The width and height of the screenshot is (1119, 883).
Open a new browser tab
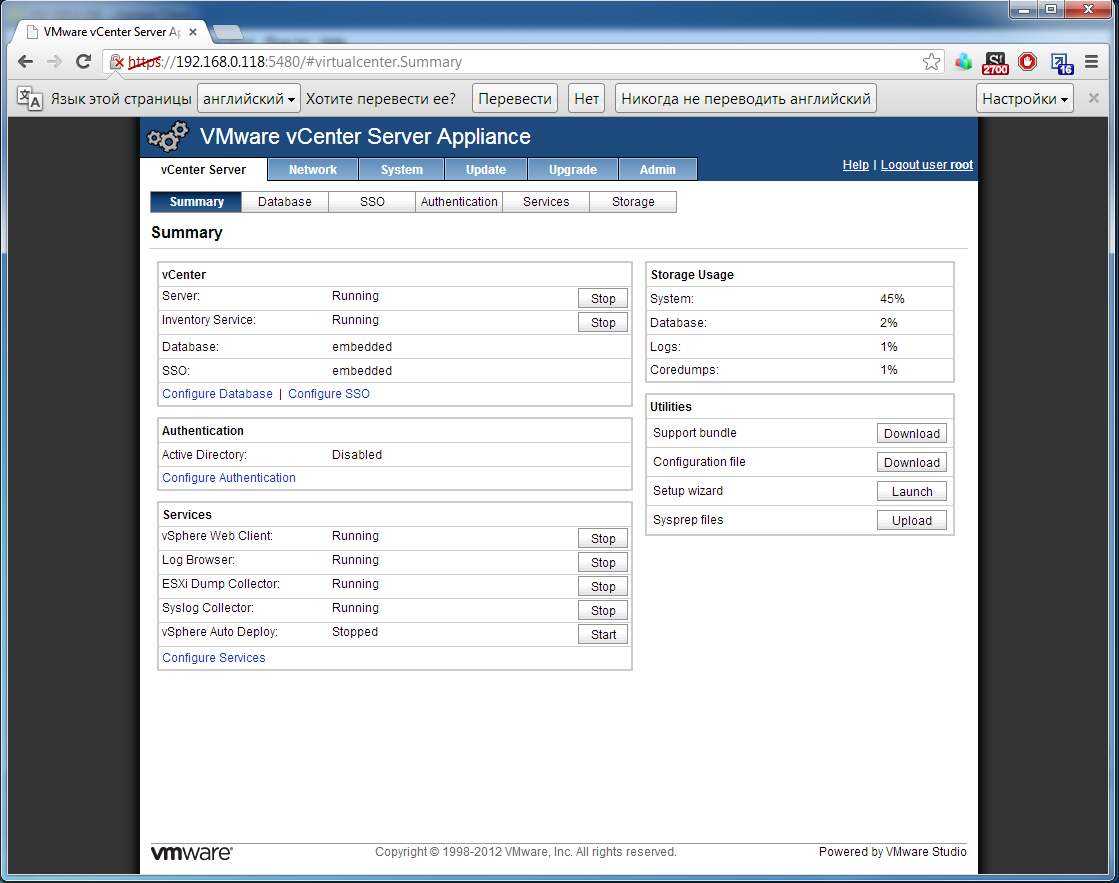pyautogui.click(x=228, y=32)
